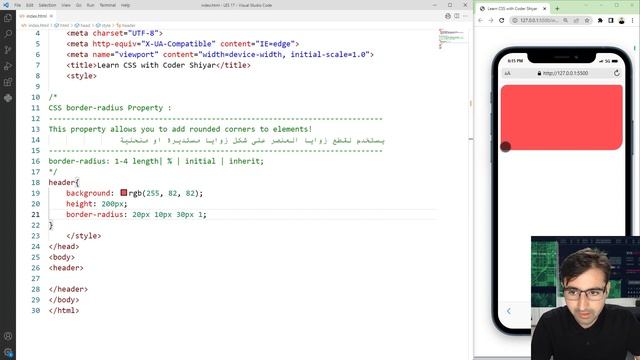Screen dimensions: 640x360
Task: Click the round icon in editor actions
Action: (x=448, y=16)
